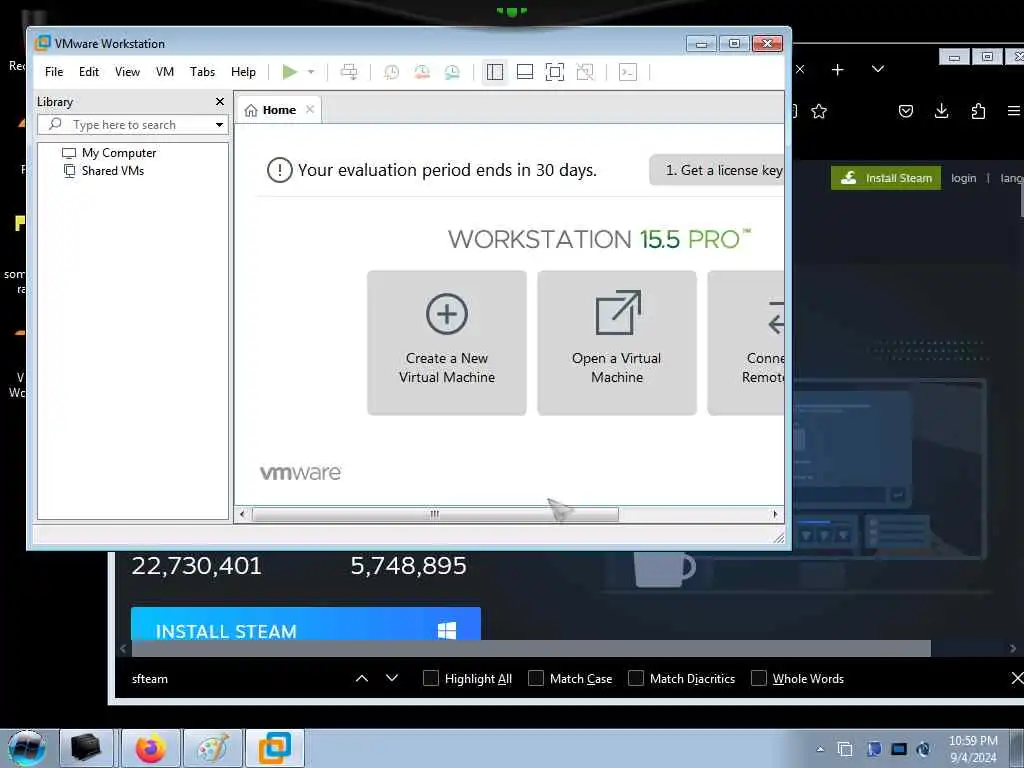Open the black cube app in the taskbar
This screenshot has height=768, width=1024.
pyautogui.click(x=86, y=748)
